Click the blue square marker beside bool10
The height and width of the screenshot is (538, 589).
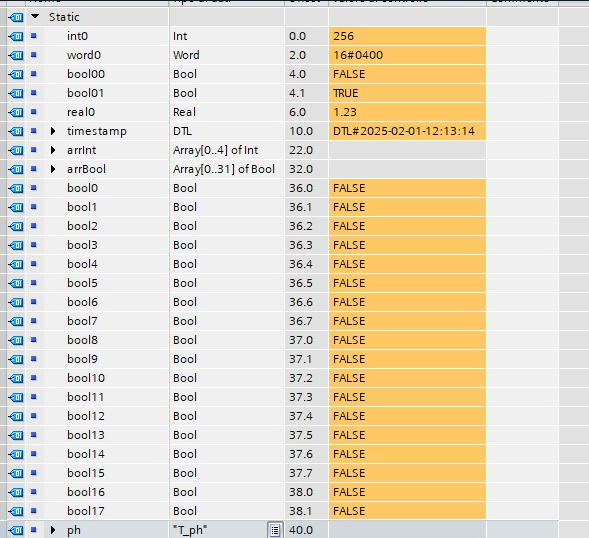pos(33,378)
